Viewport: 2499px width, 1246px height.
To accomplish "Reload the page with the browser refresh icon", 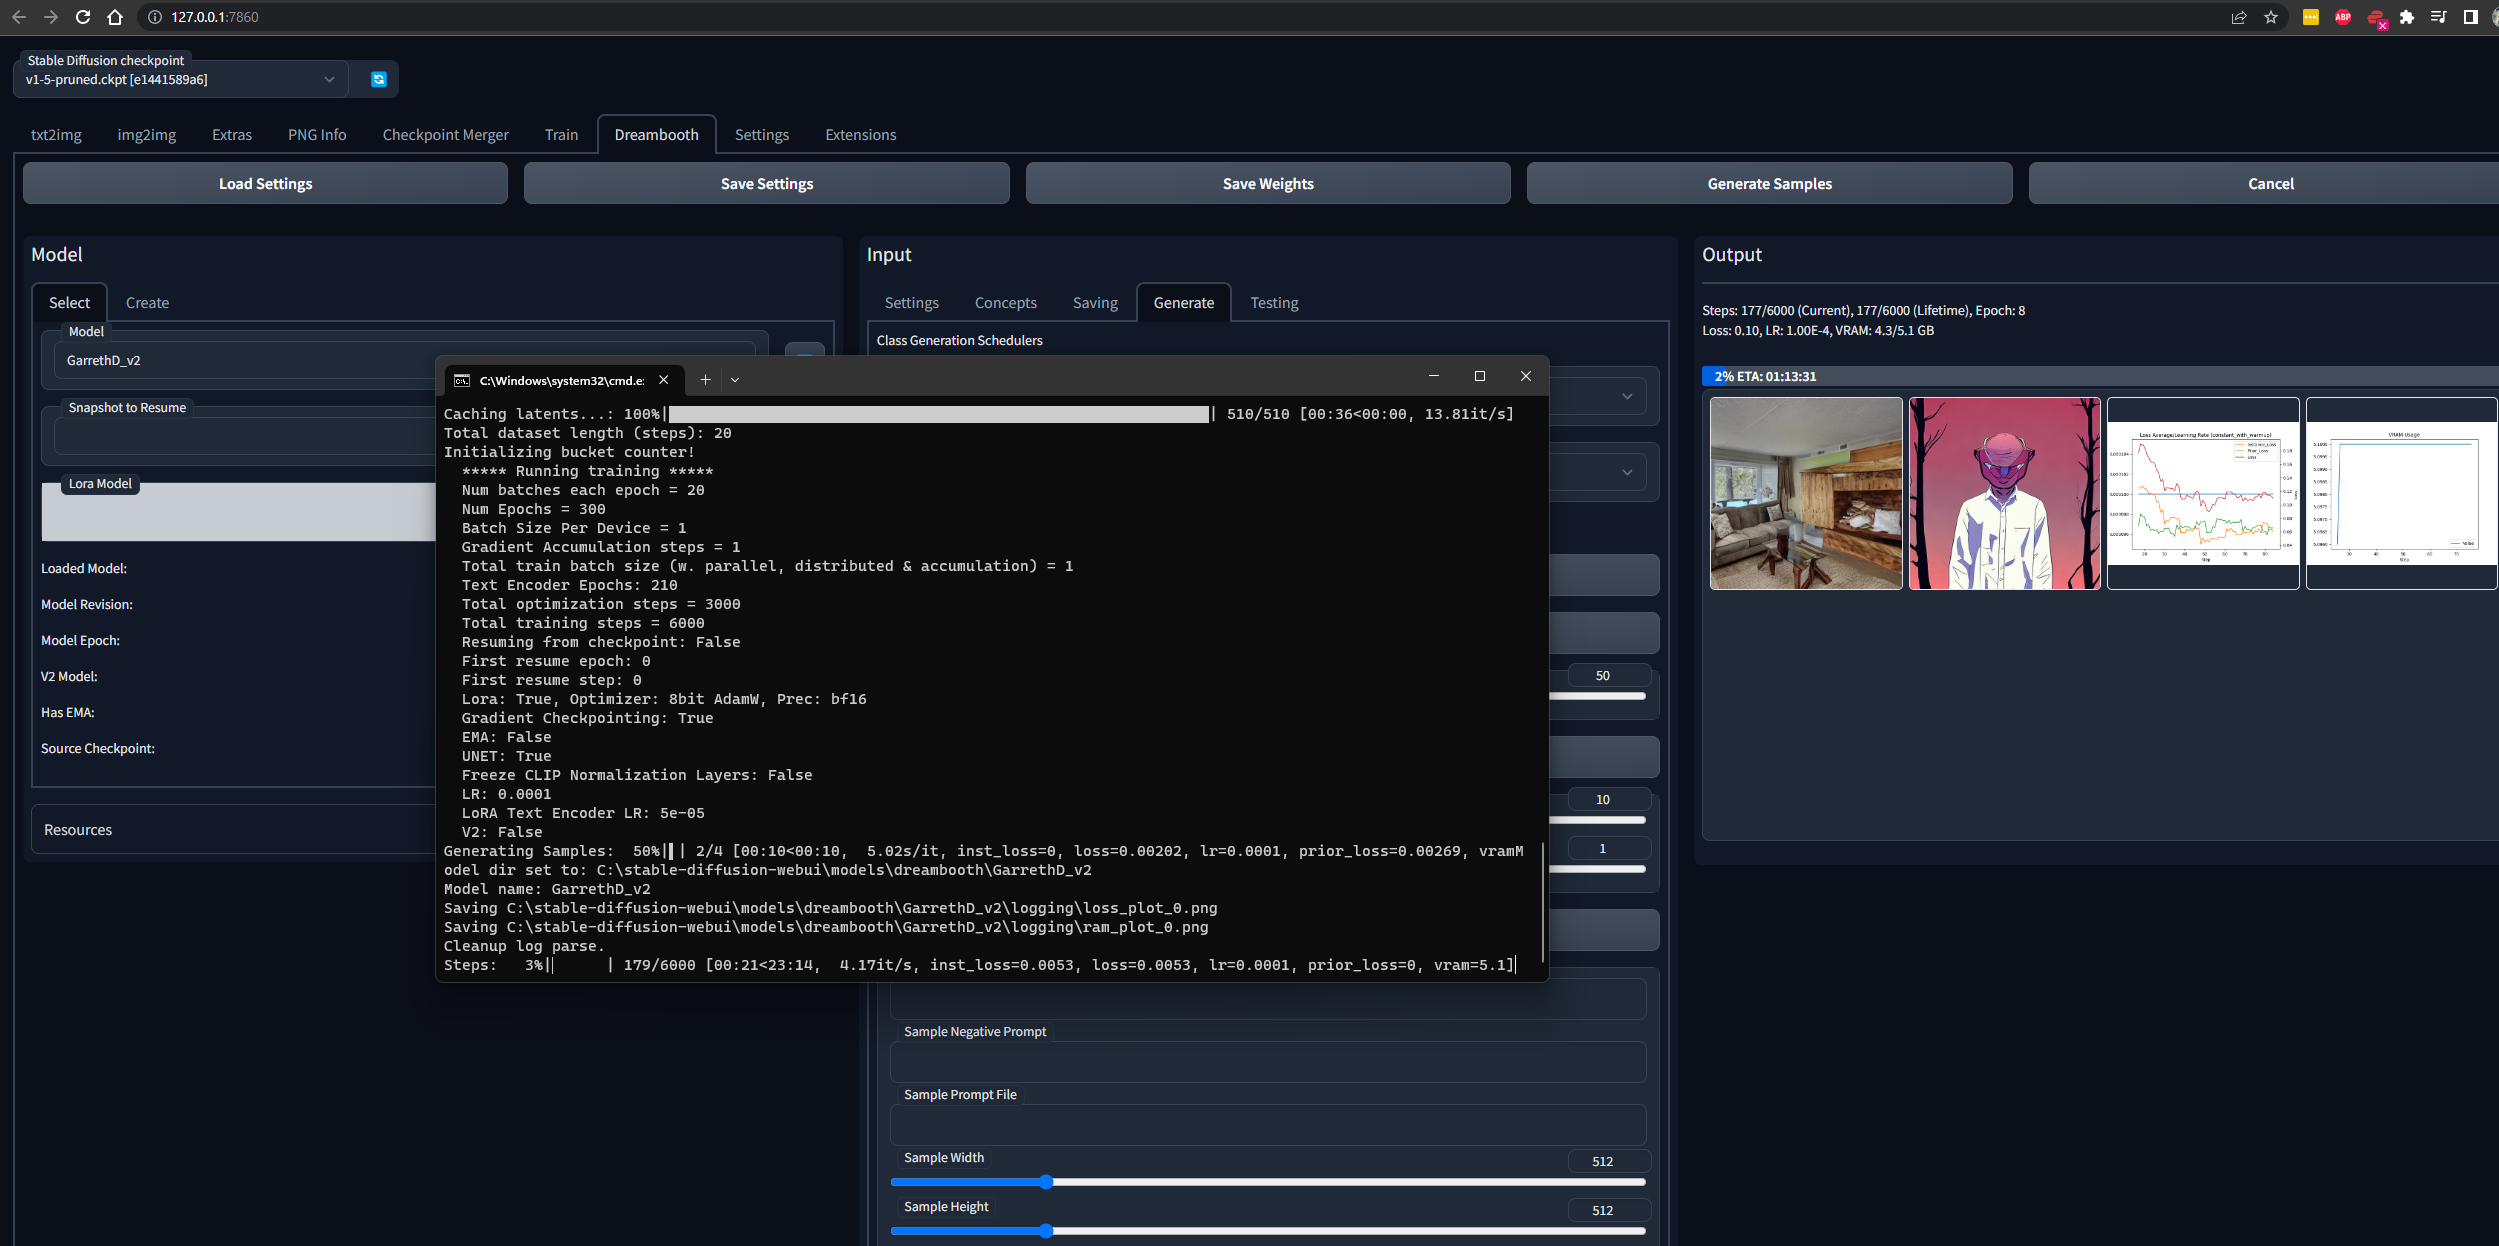I will (x=83, y=17).
